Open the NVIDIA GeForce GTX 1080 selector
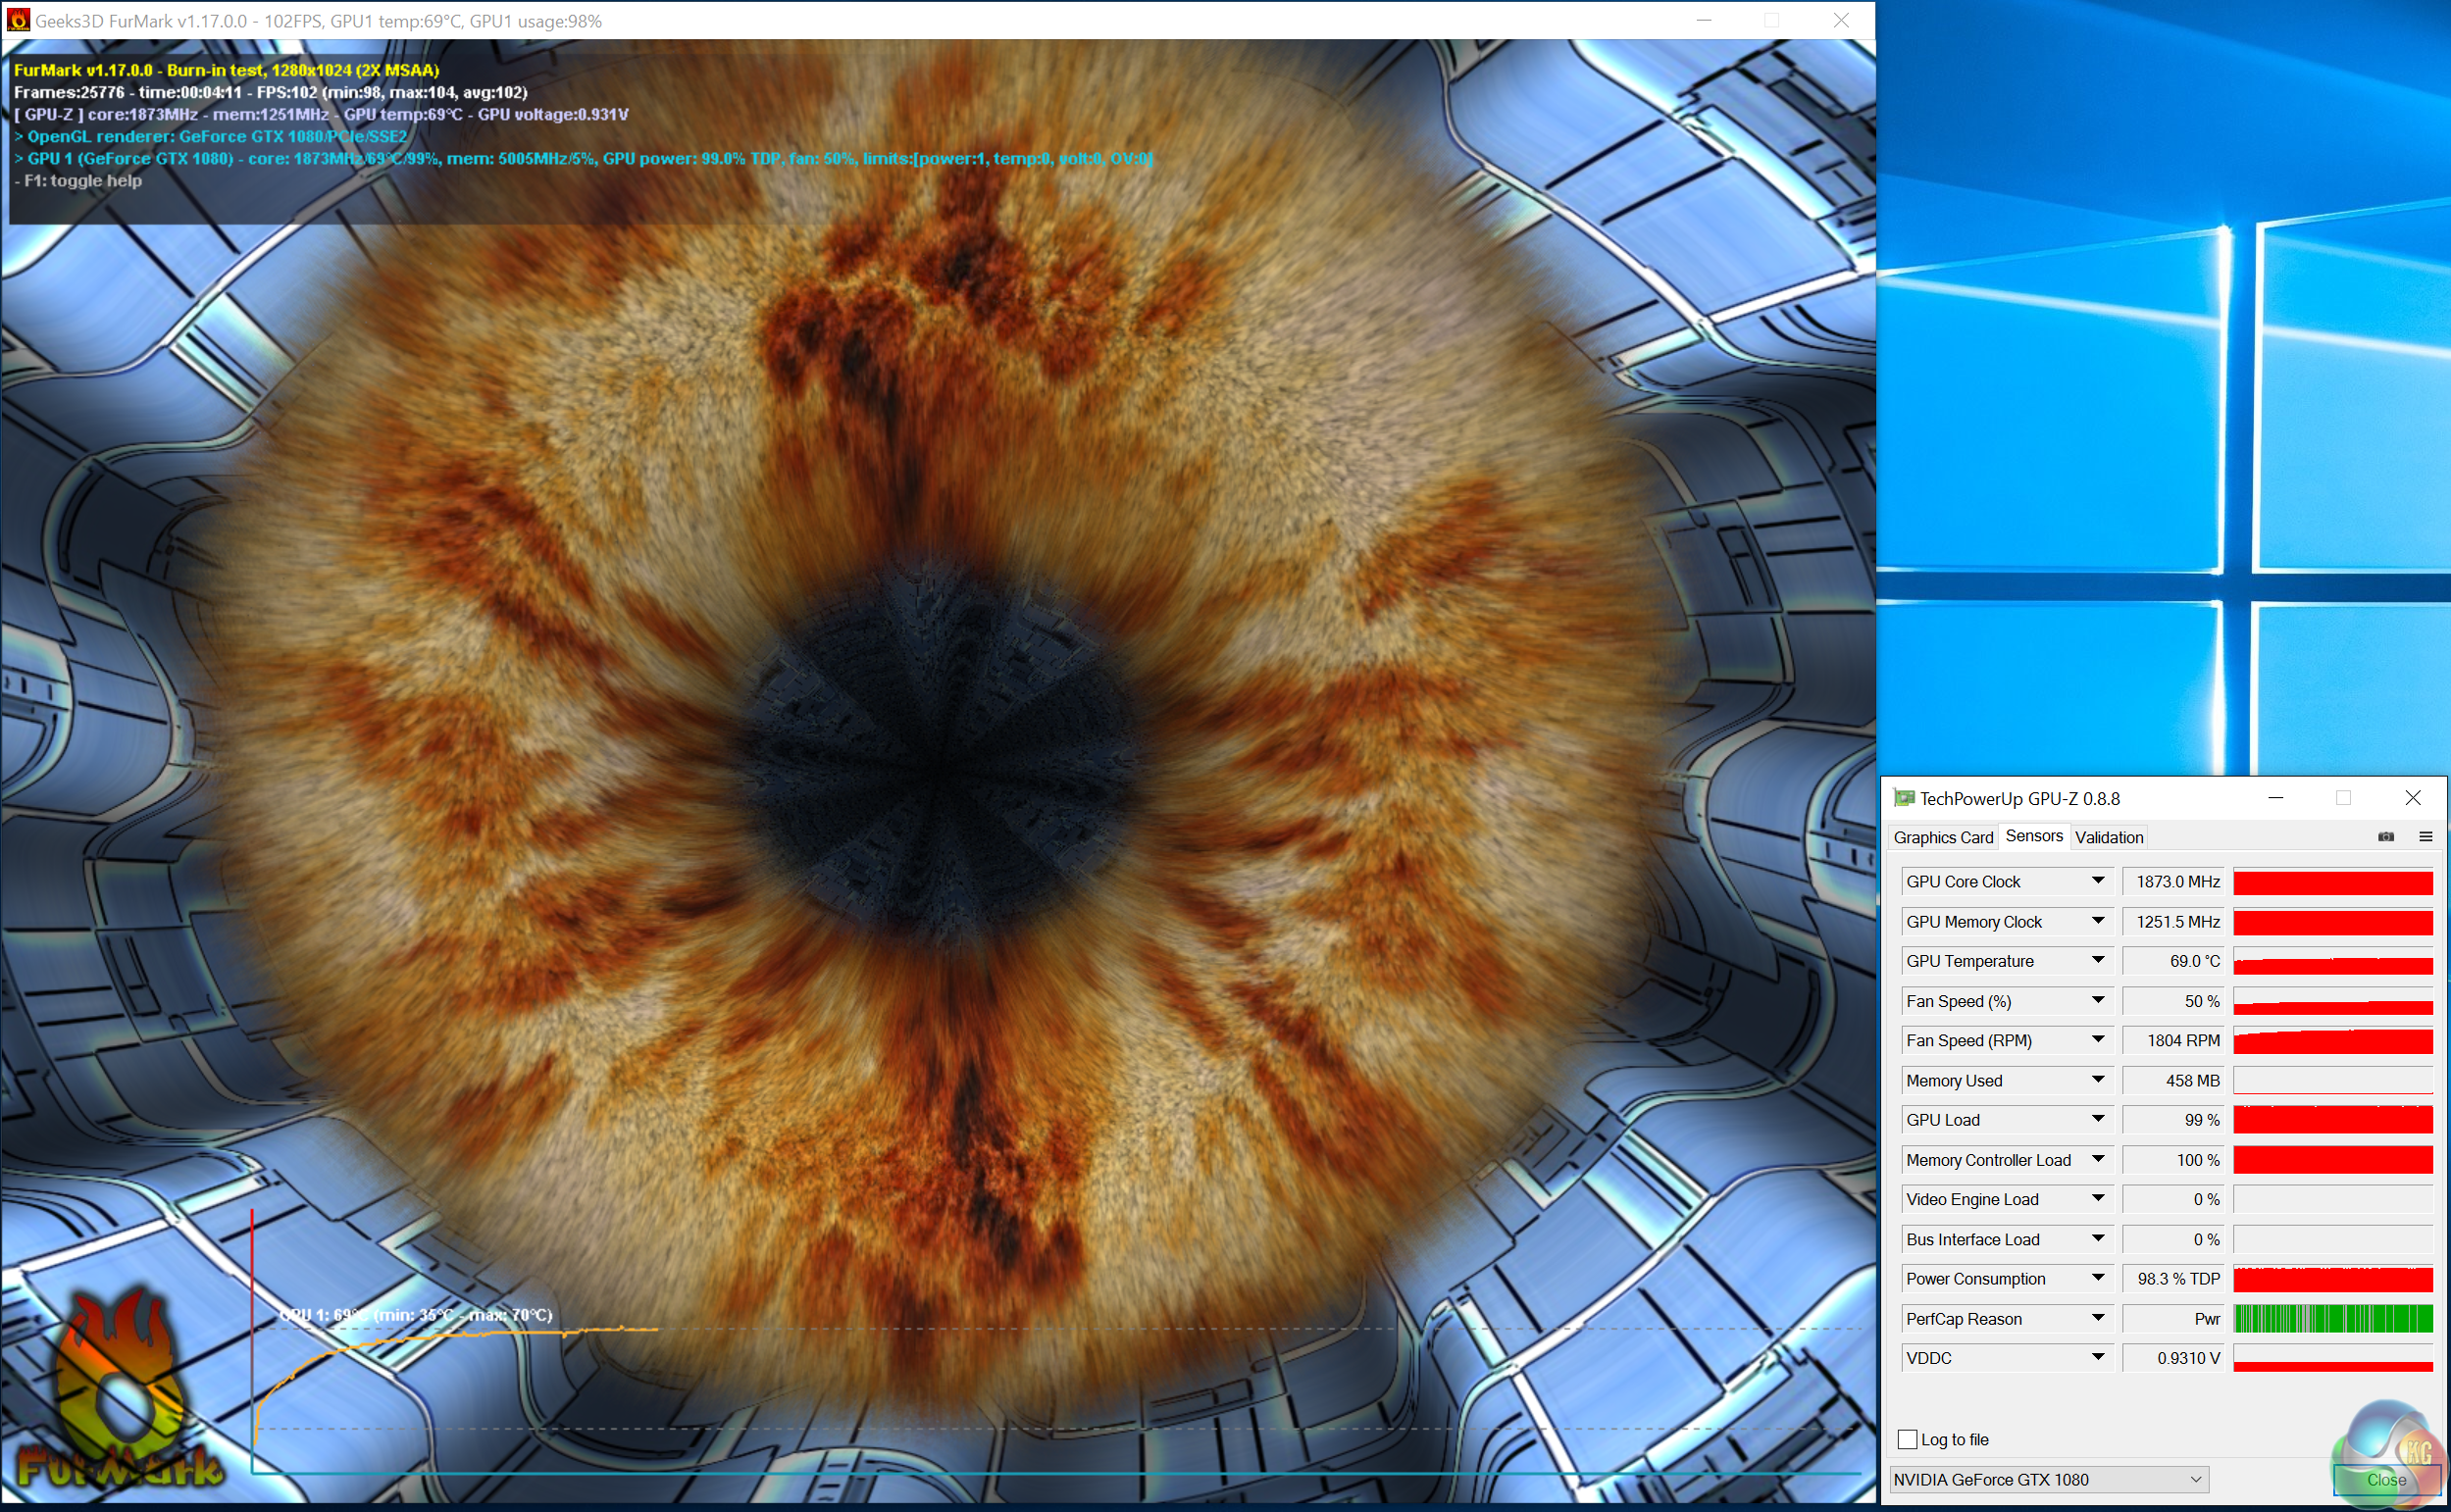The width and height of the screenshot is (2451, 1512). tap(2048, 1479)
